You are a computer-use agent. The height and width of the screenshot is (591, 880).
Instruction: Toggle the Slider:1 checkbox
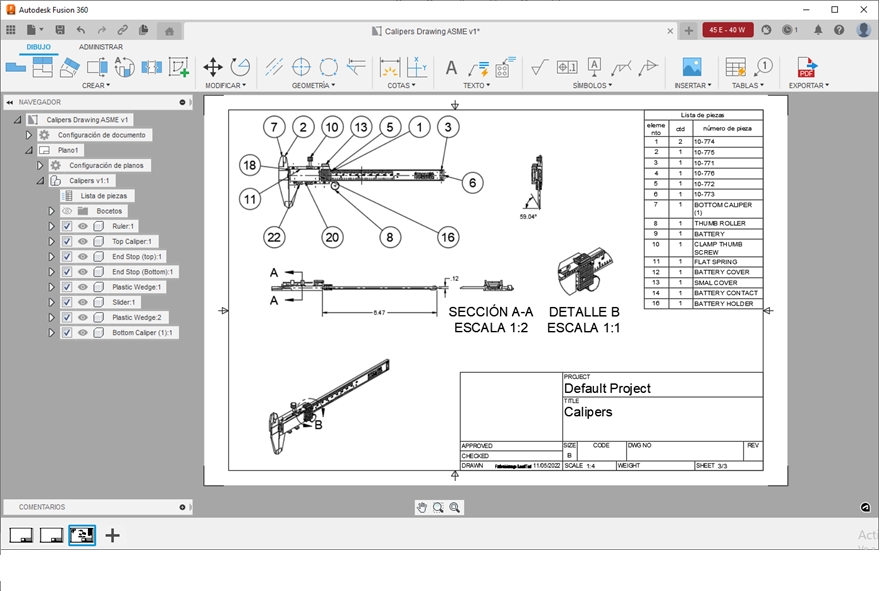(67, 302)
